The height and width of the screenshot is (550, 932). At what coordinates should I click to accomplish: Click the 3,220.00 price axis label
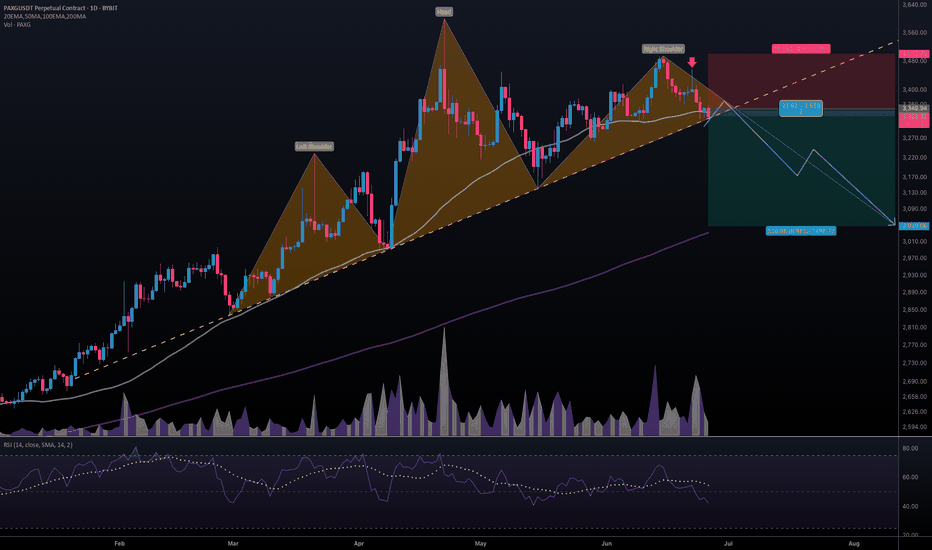[x=914, y=158]
